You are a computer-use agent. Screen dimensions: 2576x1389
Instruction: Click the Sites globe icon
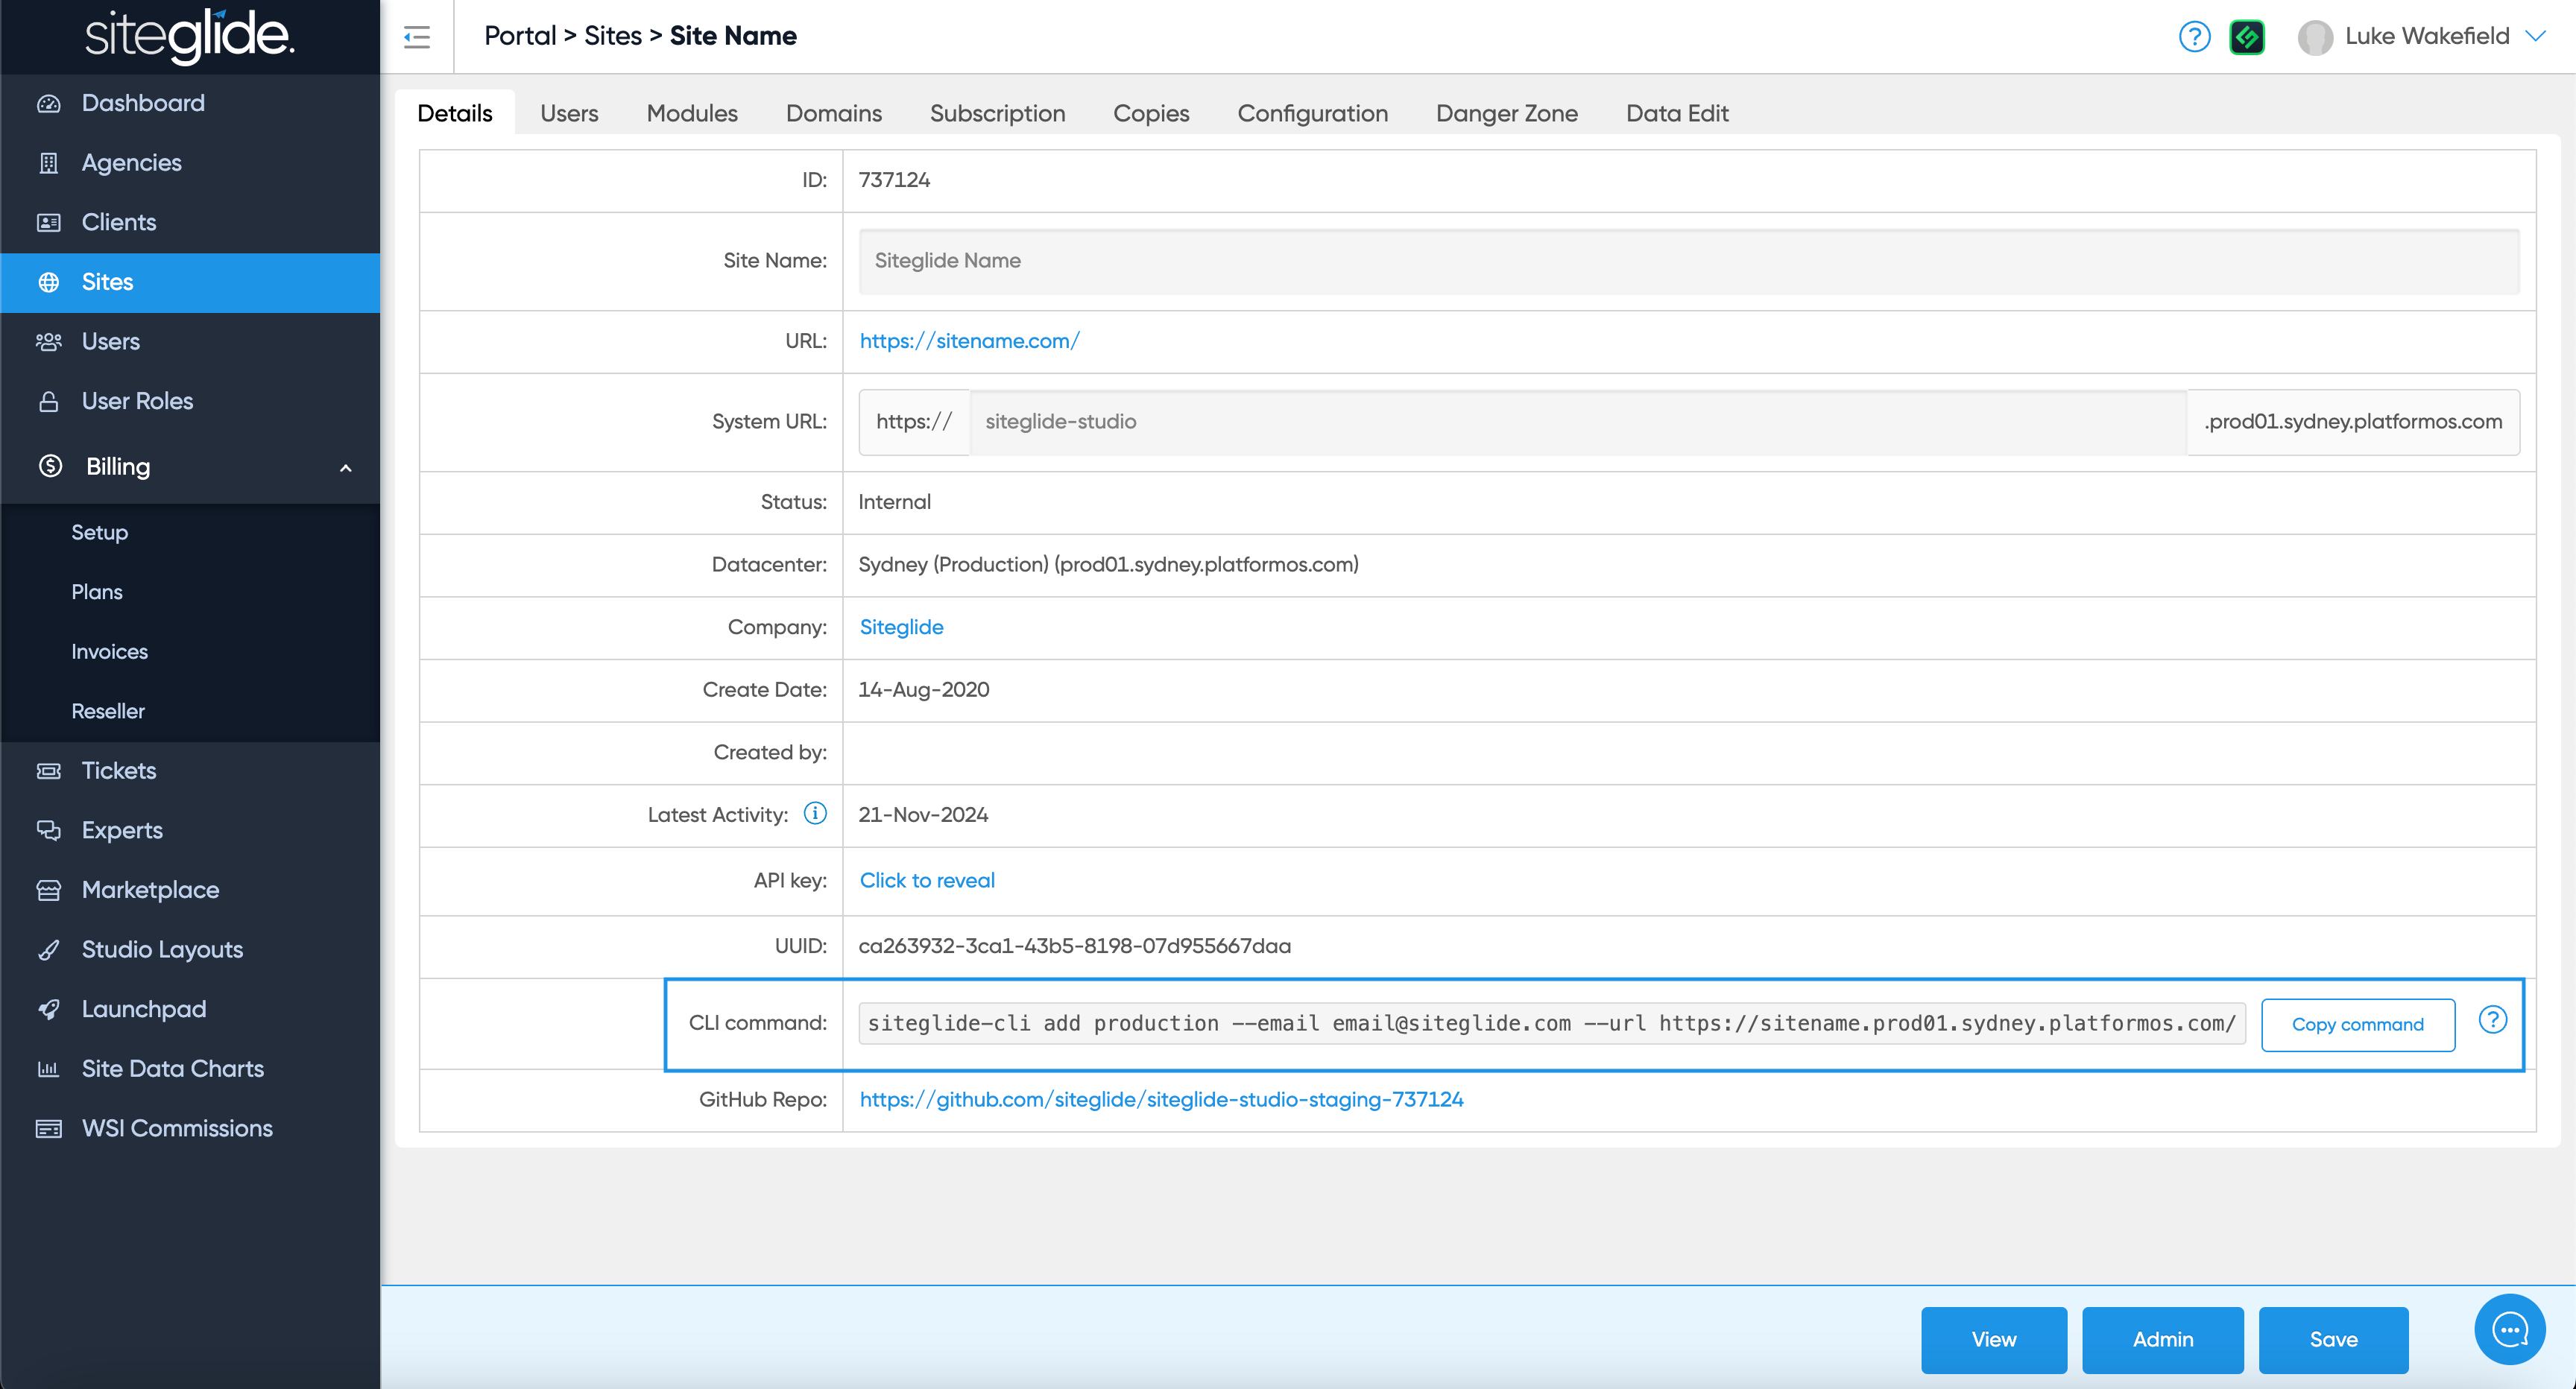tap(48, 282)
